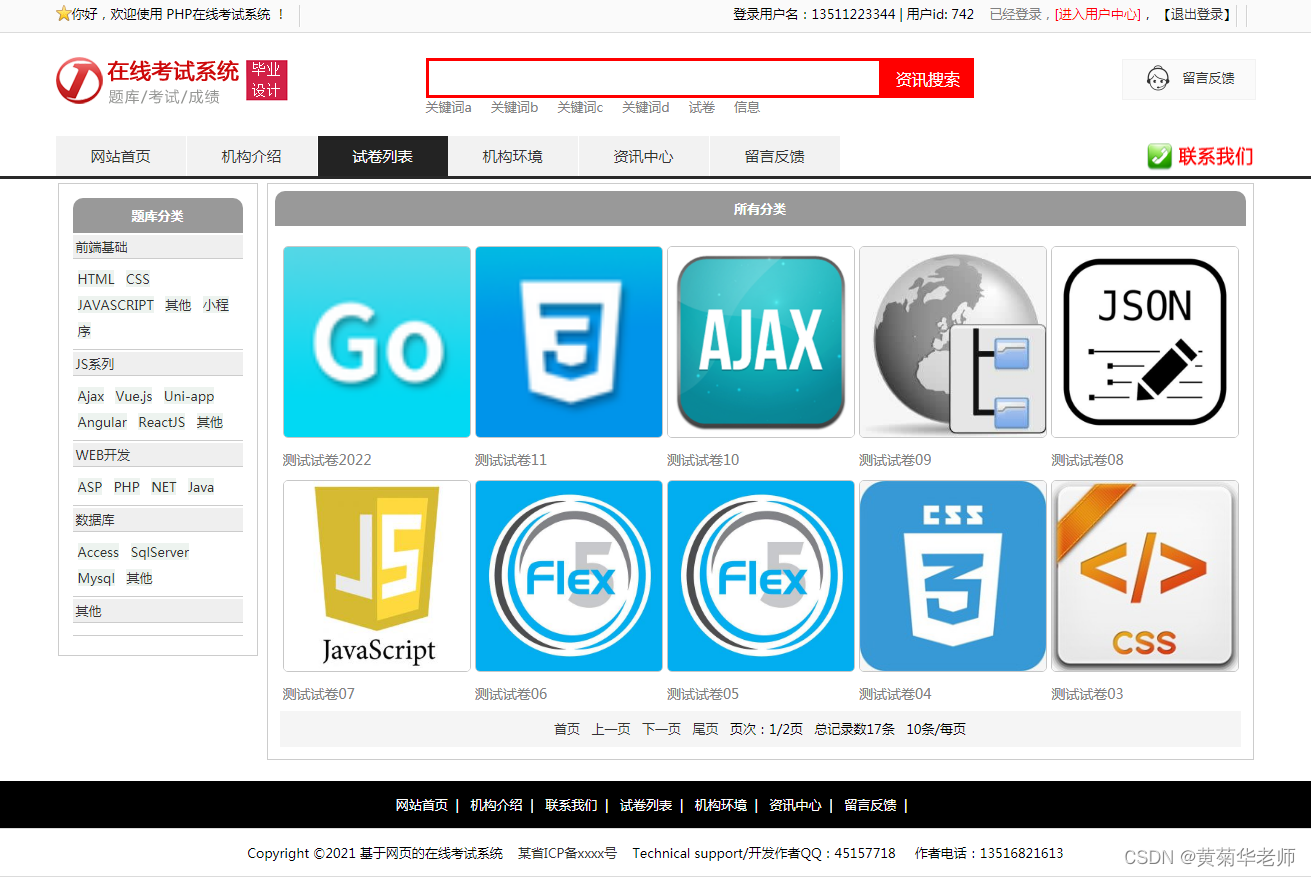Viewport: 1311px width, 877px height.
Task: Click 关键词c under the search box
Action: [x=580, y=107]
